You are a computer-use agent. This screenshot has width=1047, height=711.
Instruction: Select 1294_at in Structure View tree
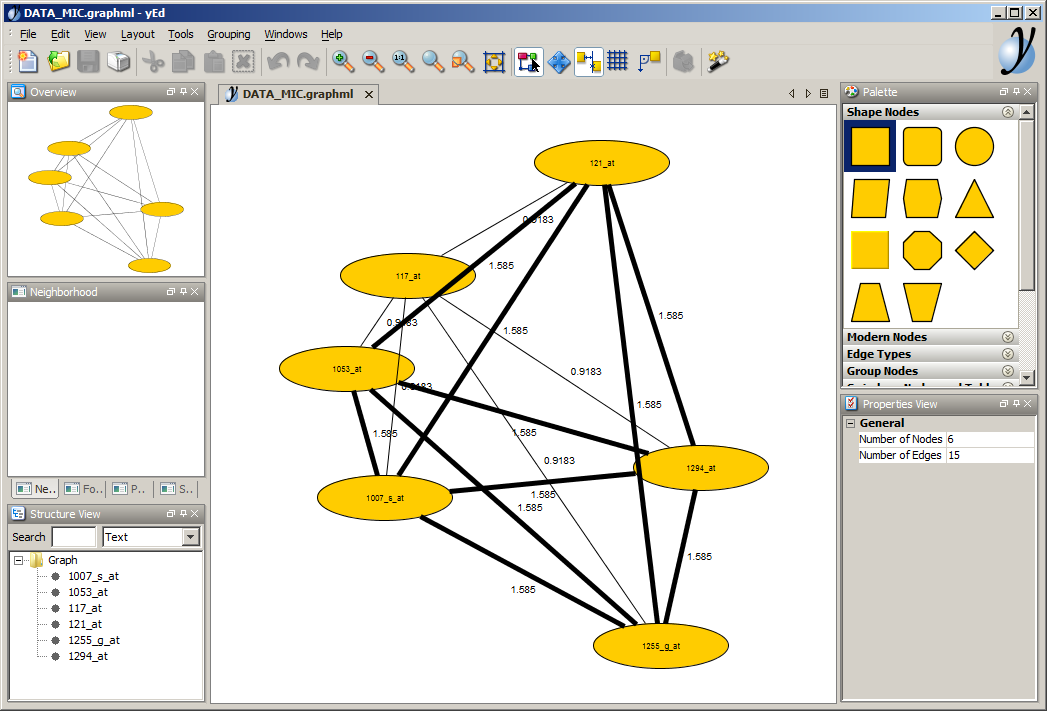pos(87,656)
